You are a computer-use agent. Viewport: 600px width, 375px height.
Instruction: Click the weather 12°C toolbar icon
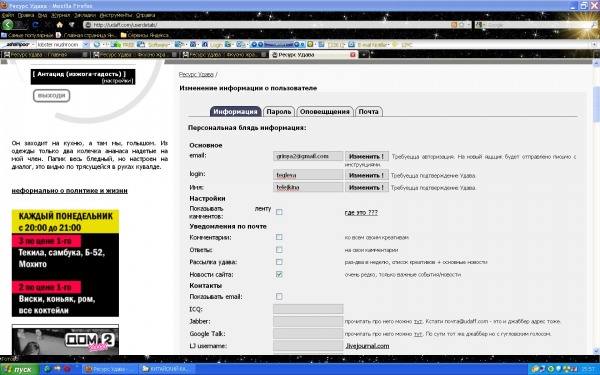(403, 45)
